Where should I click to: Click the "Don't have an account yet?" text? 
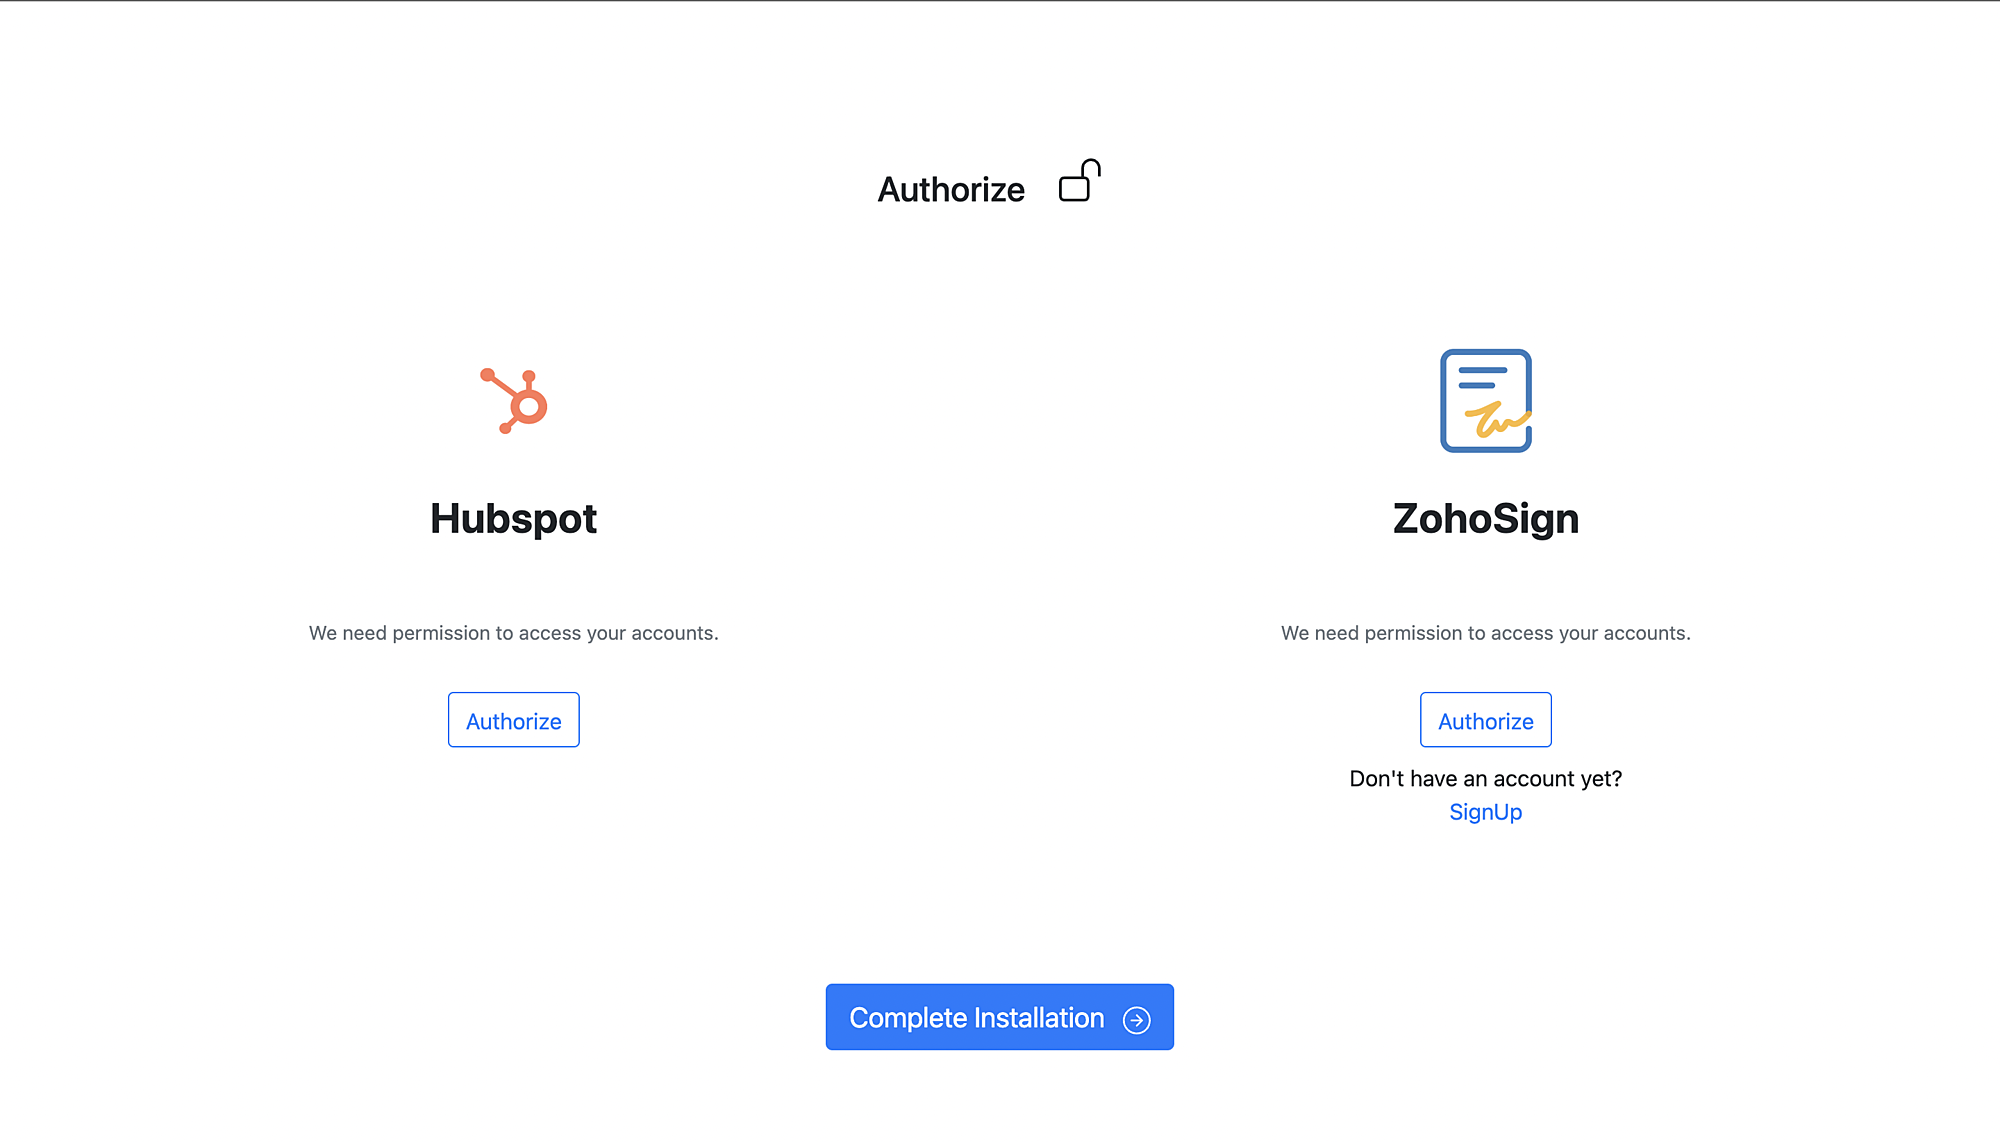point(1486,779)
